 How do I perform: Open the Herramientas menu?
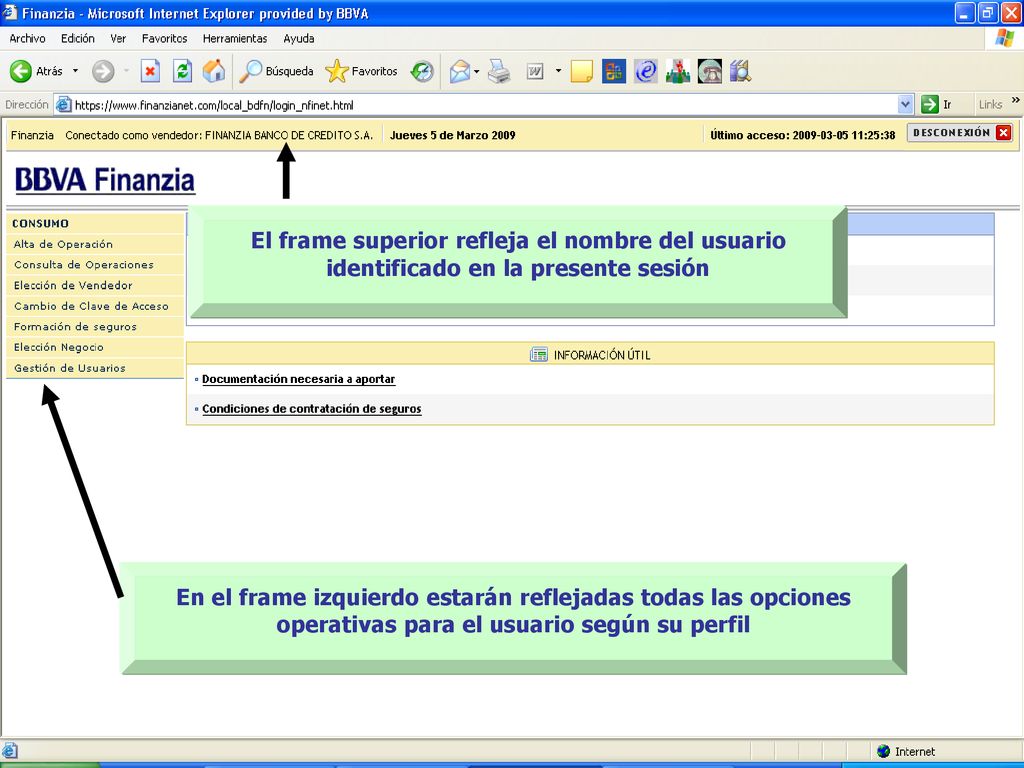(235, 39)
